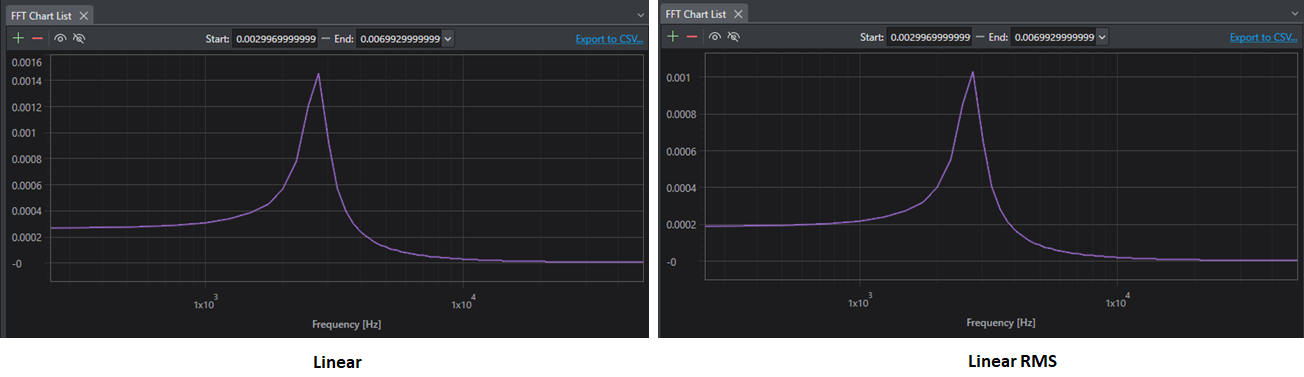Close the FFT Chart List tab in the Linear panel
This screenshot has width=1304, height=377.
pos(84,15)
